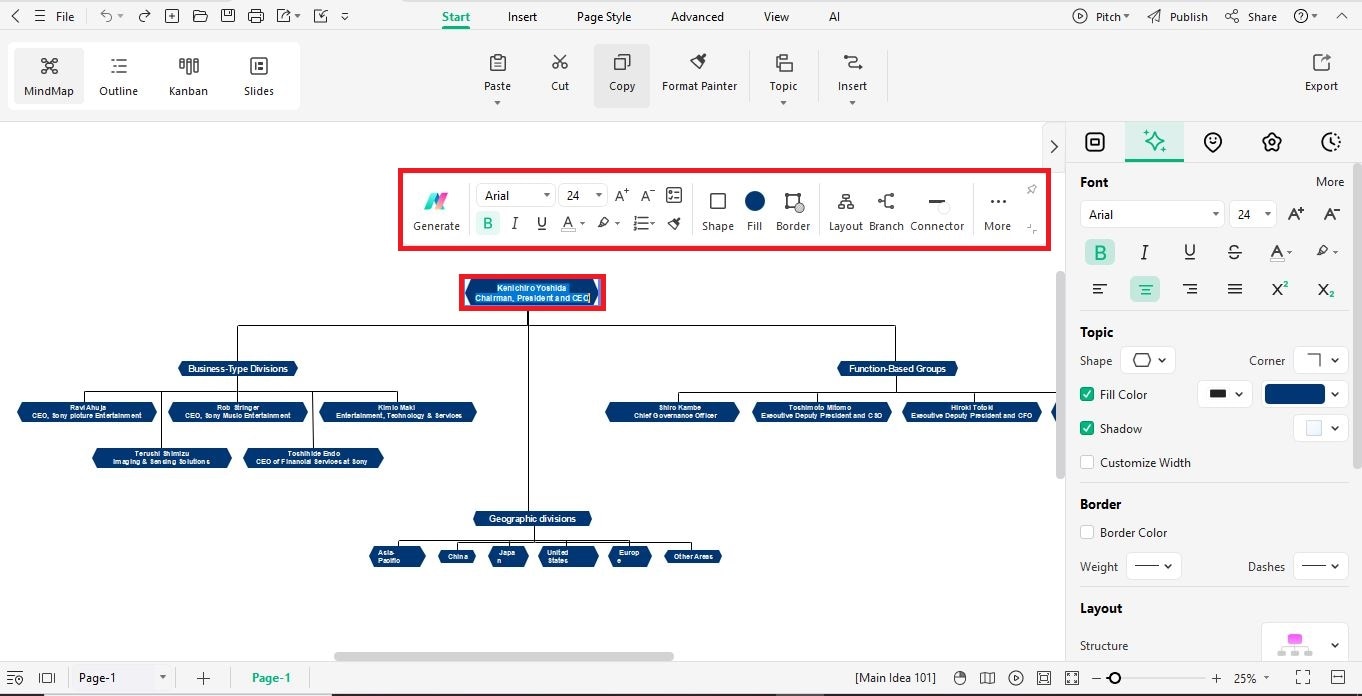The height and width of the screenshot is (696, 1362).
Task: Add a new page with the plus button
Action: coord(203,678)
